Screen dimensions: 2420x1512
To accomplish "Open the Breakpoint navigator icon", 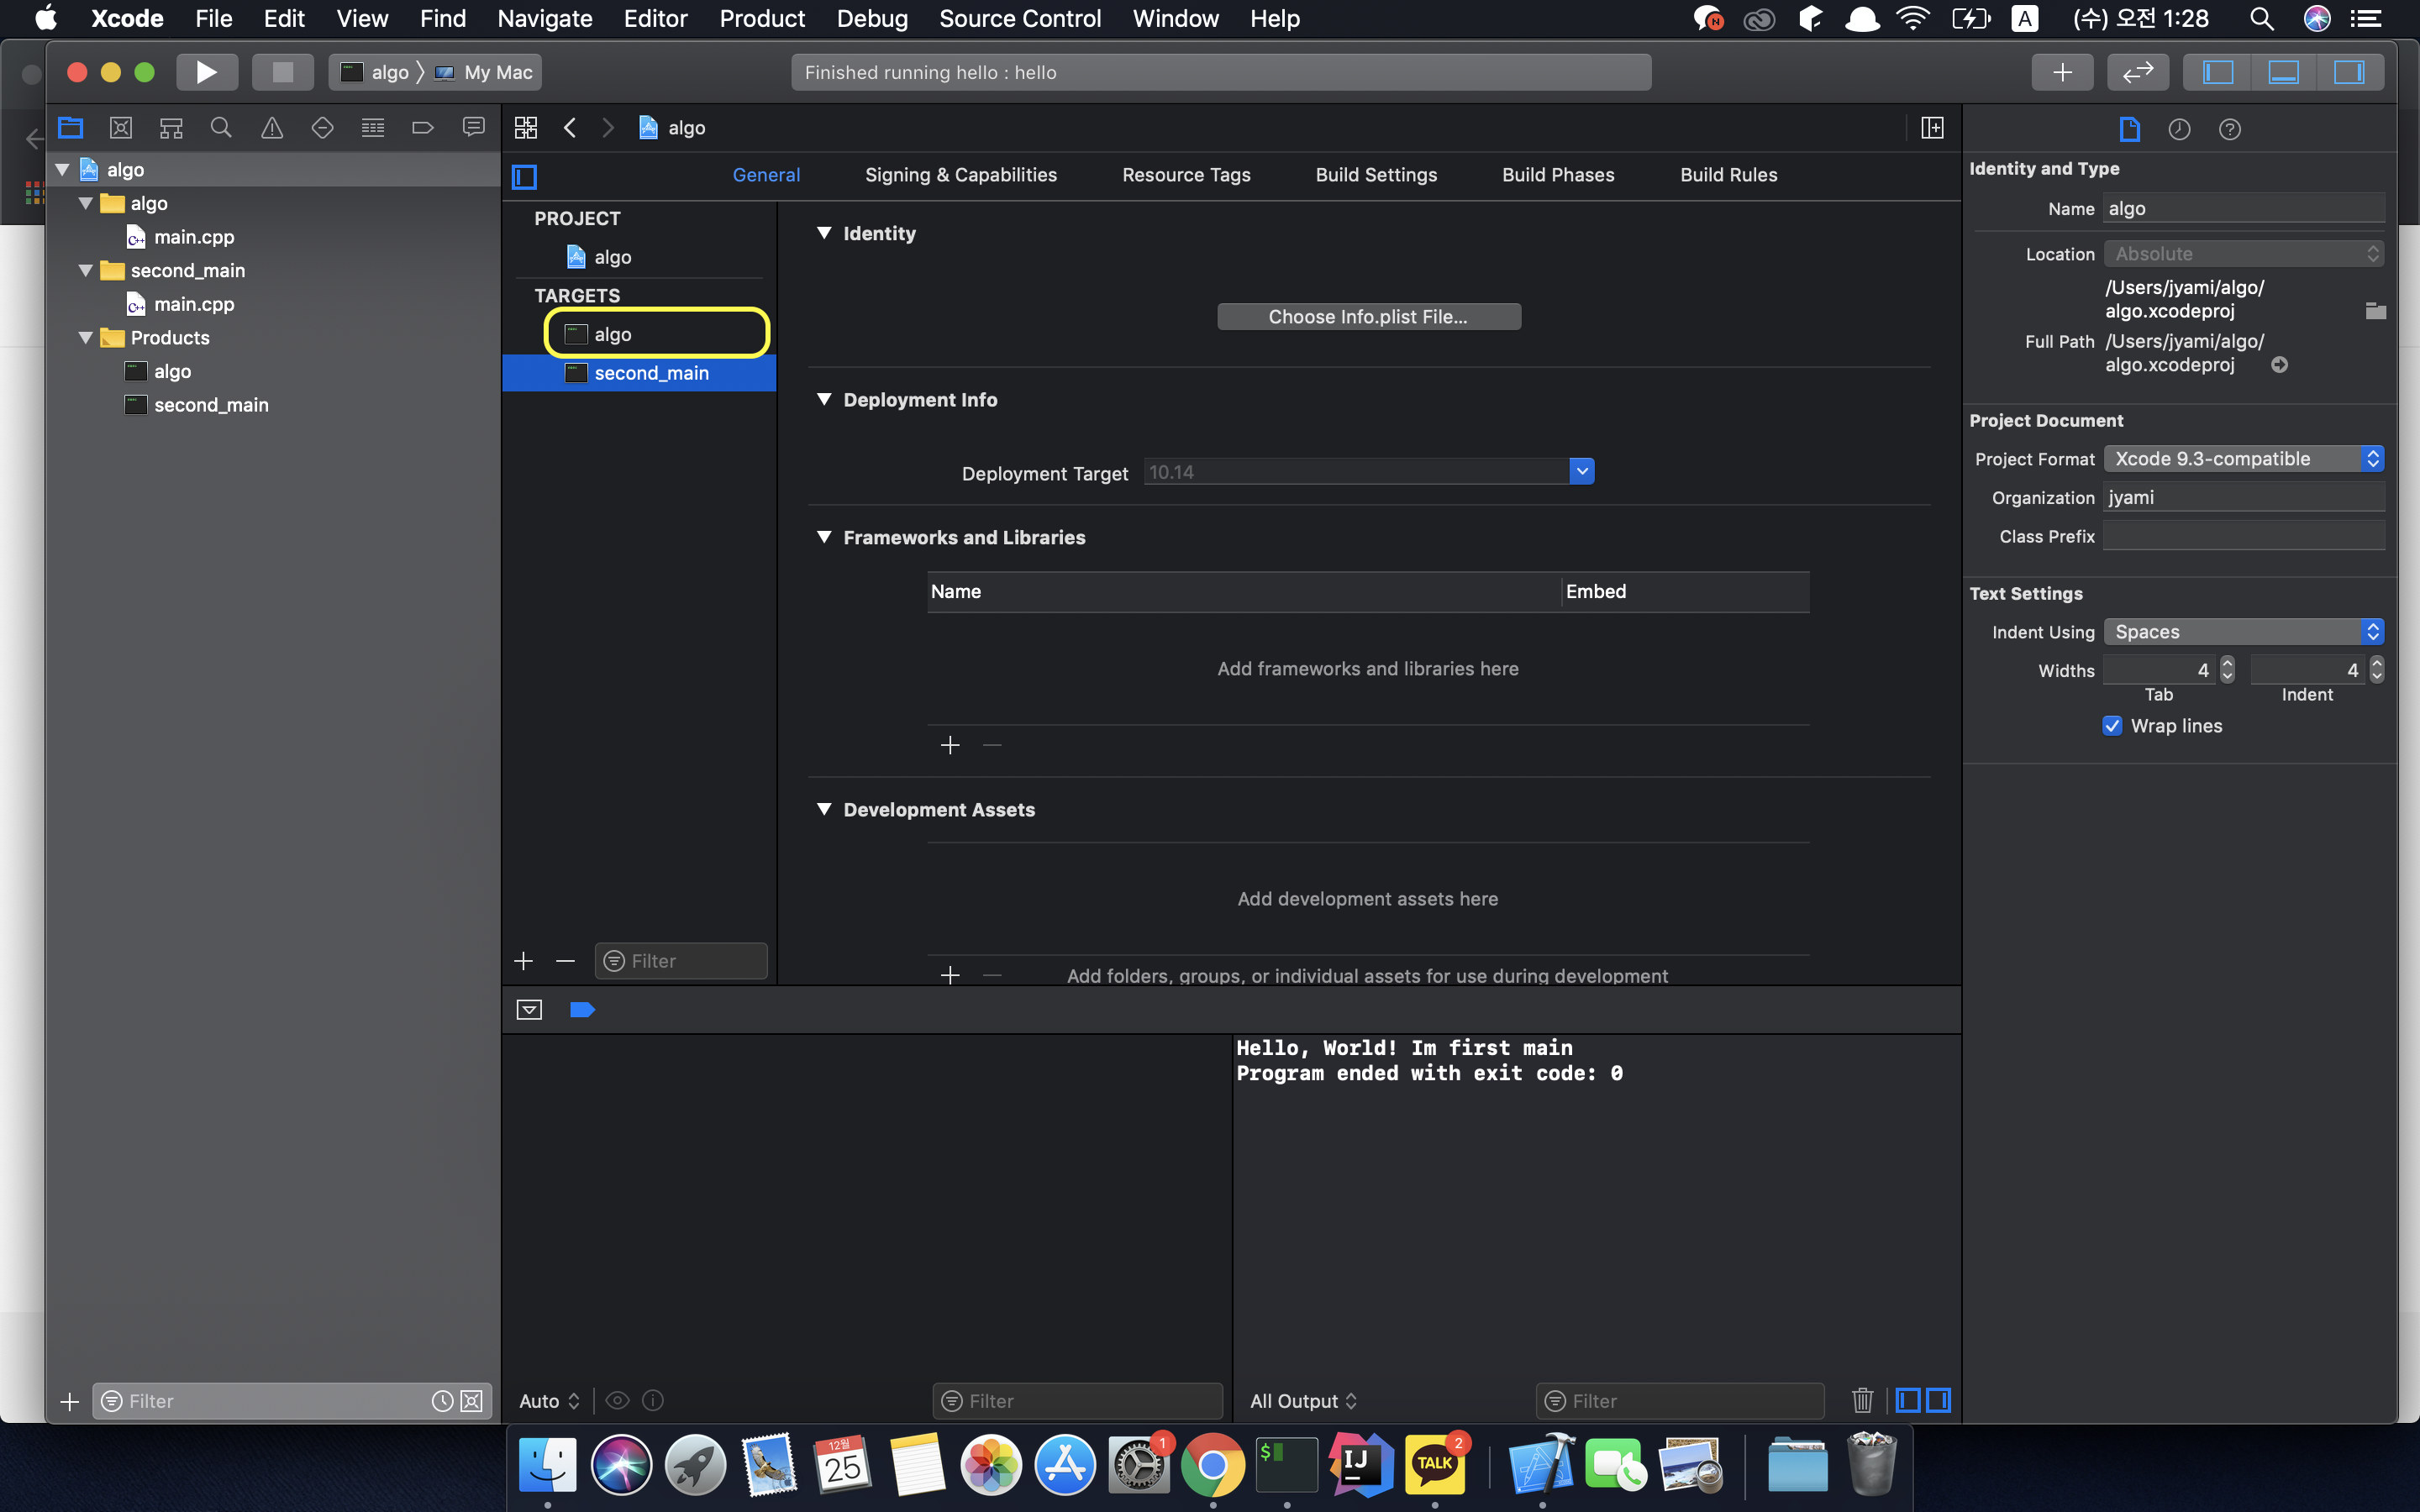I will [x=423, y=128].
